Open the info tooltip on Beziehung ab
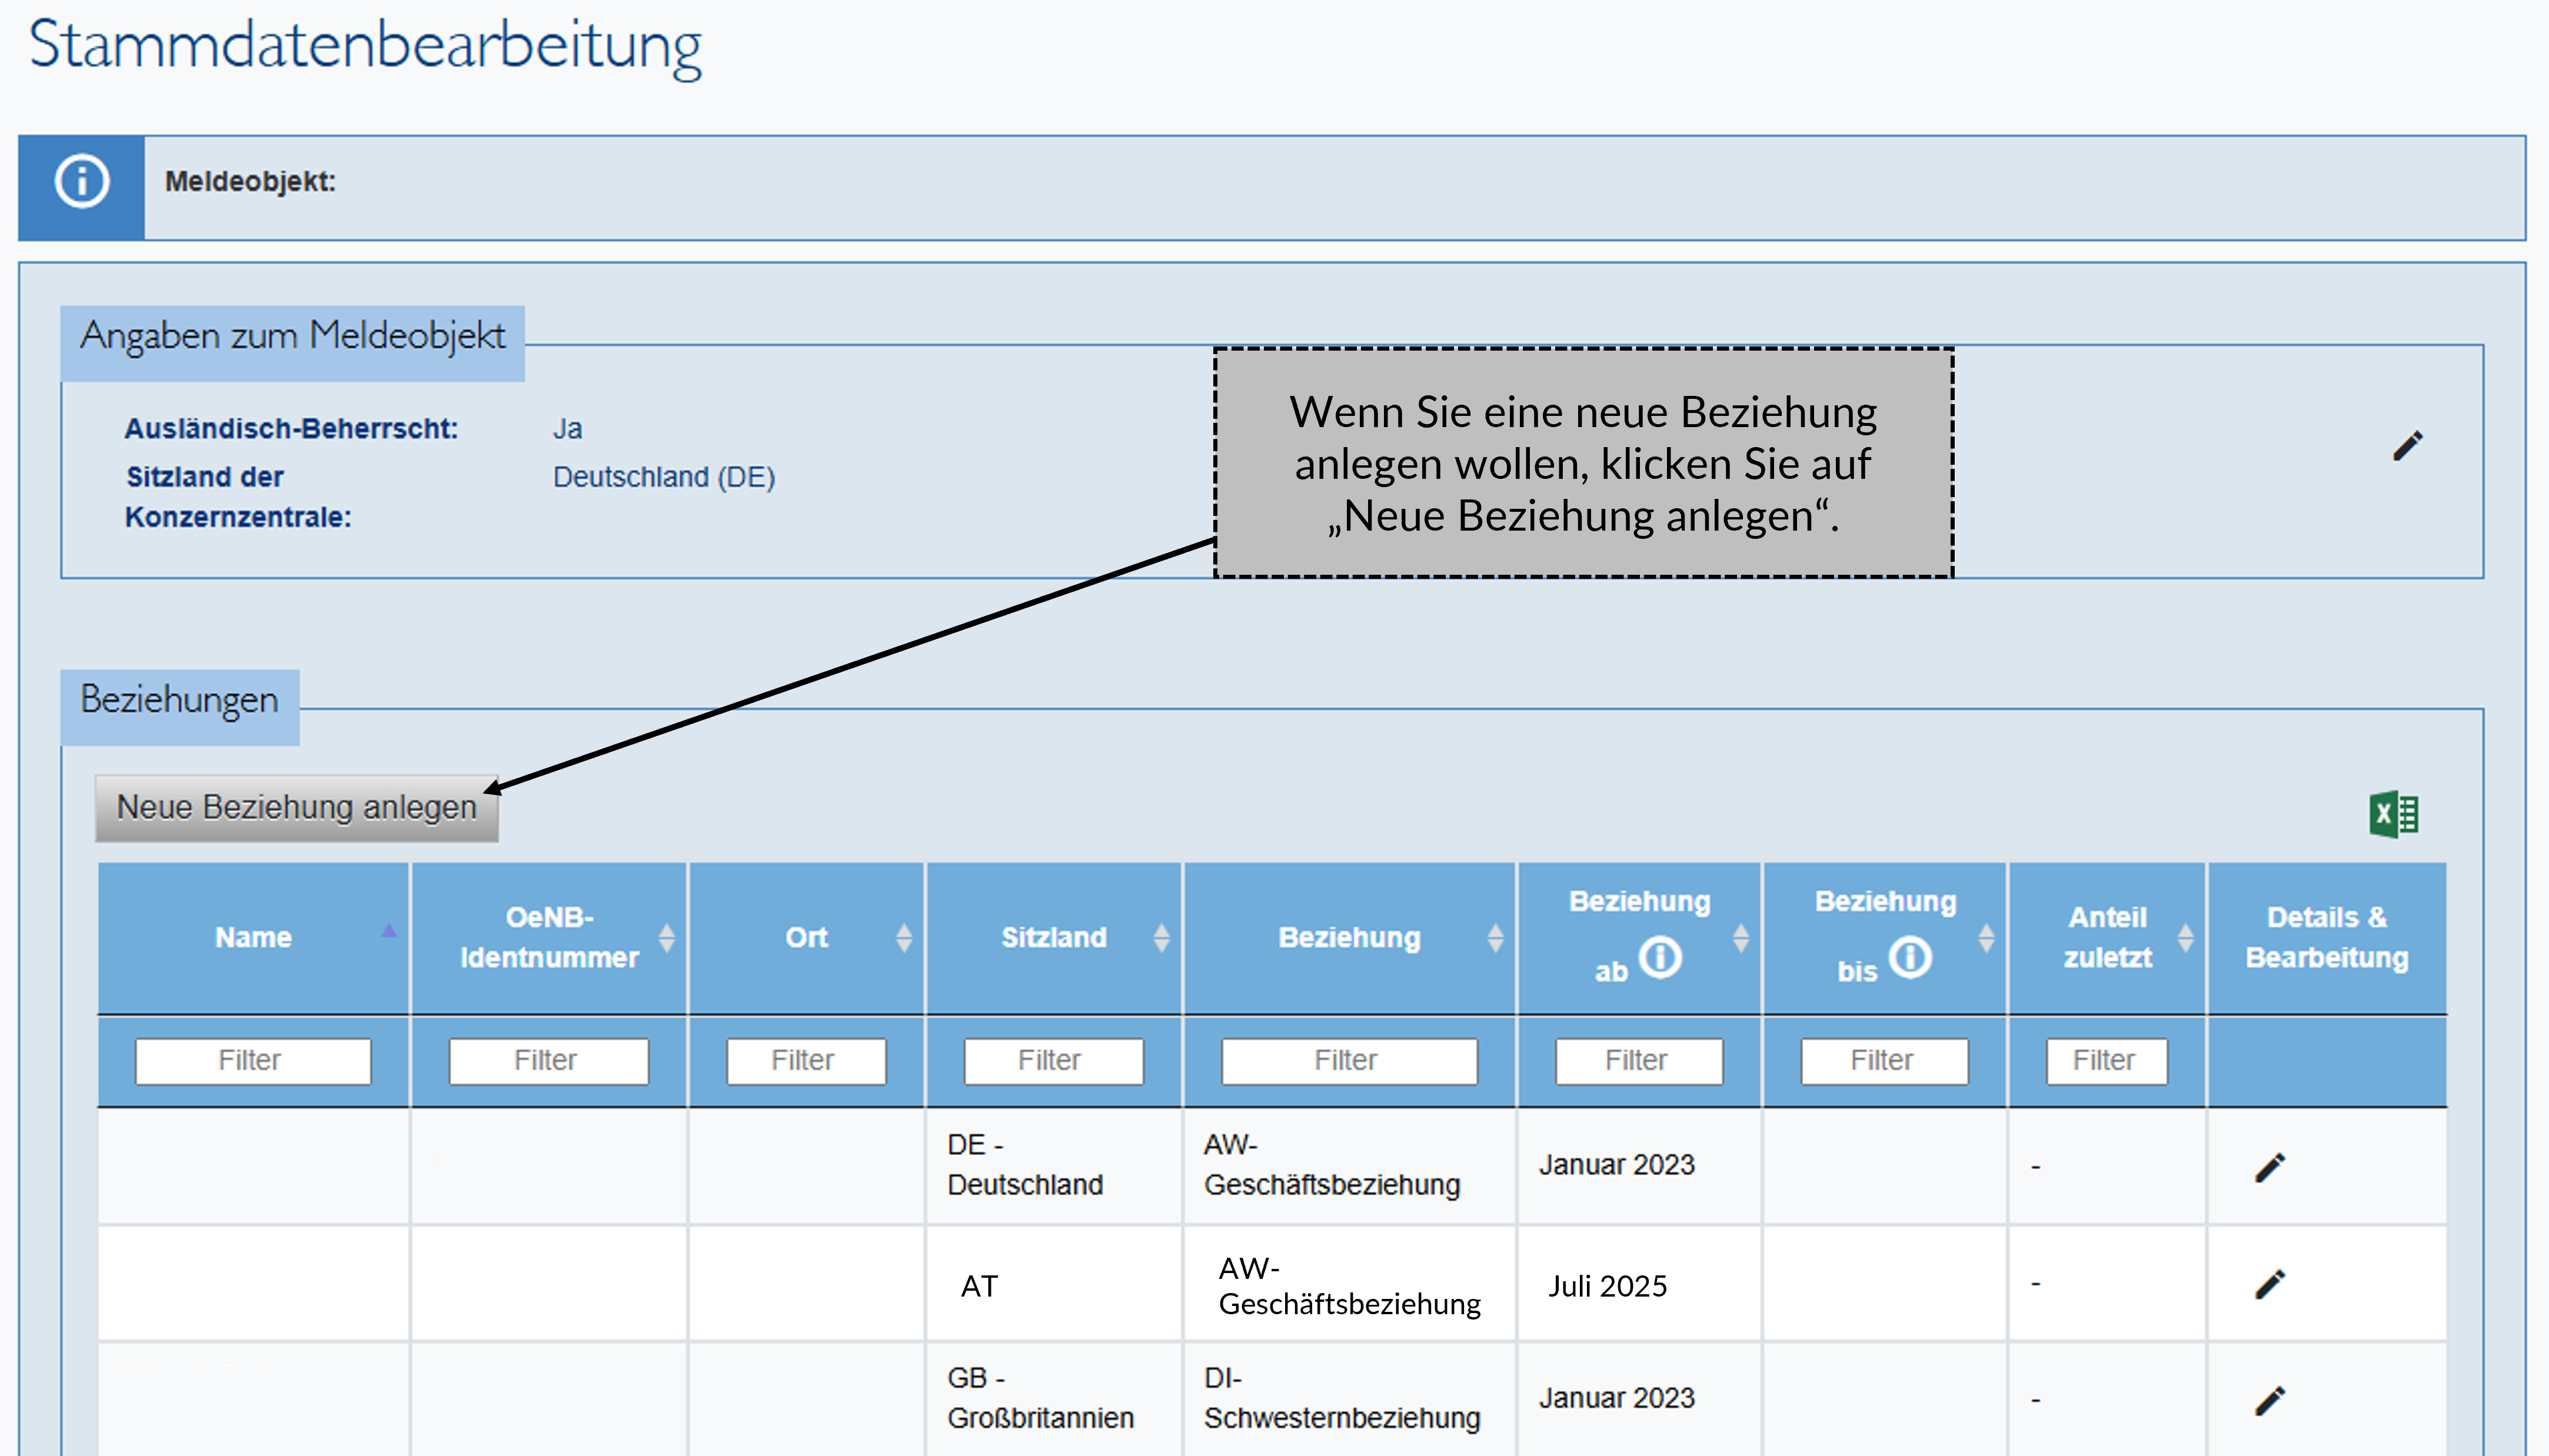2549x1456 pixels. tap(1659, 957)
